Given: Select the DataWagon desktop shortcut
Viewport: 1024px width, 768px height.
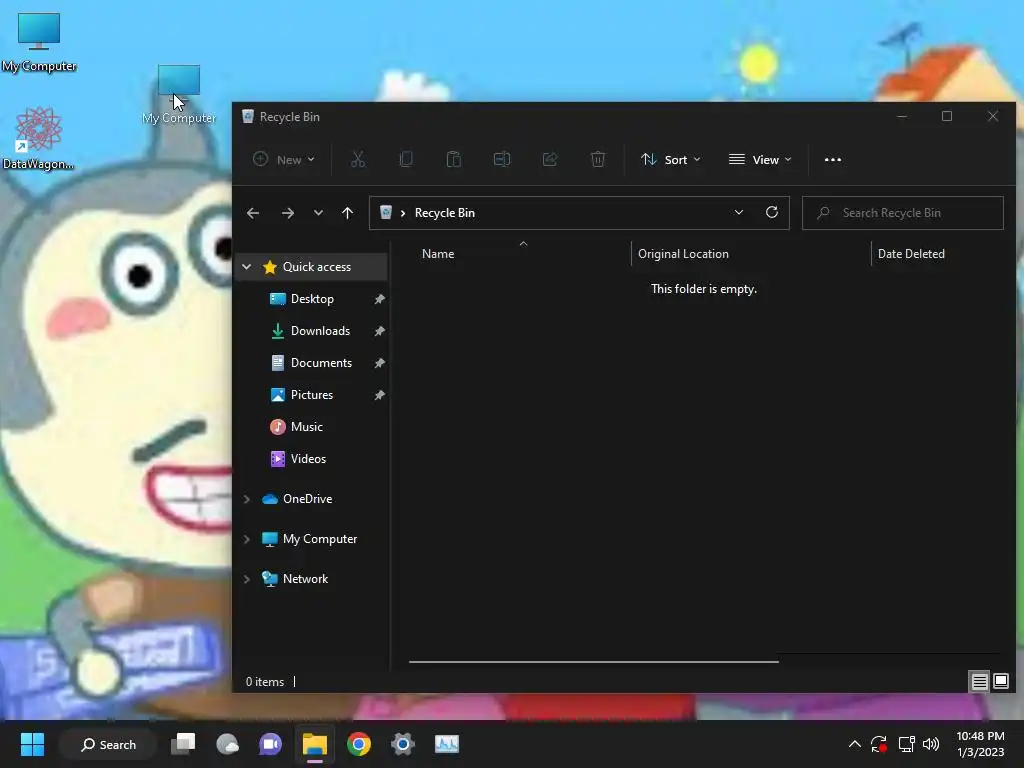Looking at the screenshot, I should coord(39,138).
